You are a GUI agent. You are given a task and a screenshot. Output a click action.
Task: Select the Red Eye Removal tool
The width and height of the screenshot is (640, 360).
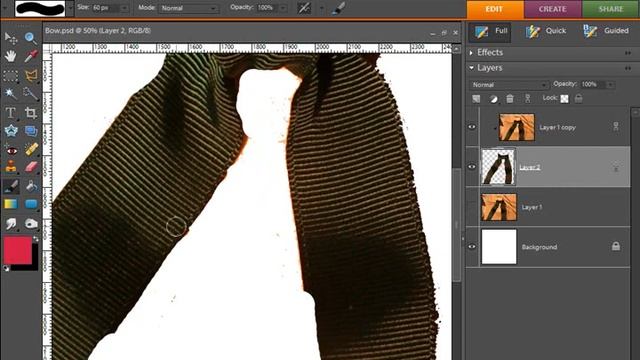11,150
